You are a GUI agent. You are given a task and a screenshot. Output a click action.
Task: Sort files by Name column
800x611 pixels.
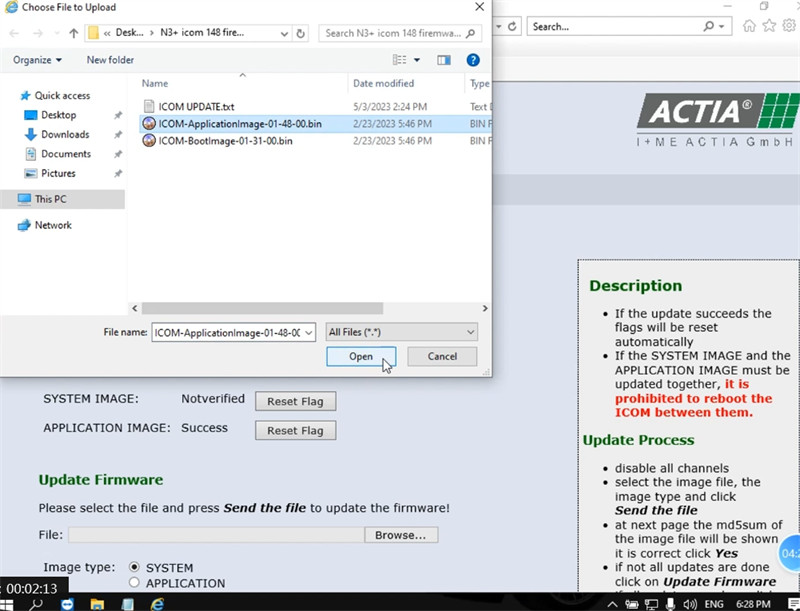pyautogui.click(x=155, y=83)
